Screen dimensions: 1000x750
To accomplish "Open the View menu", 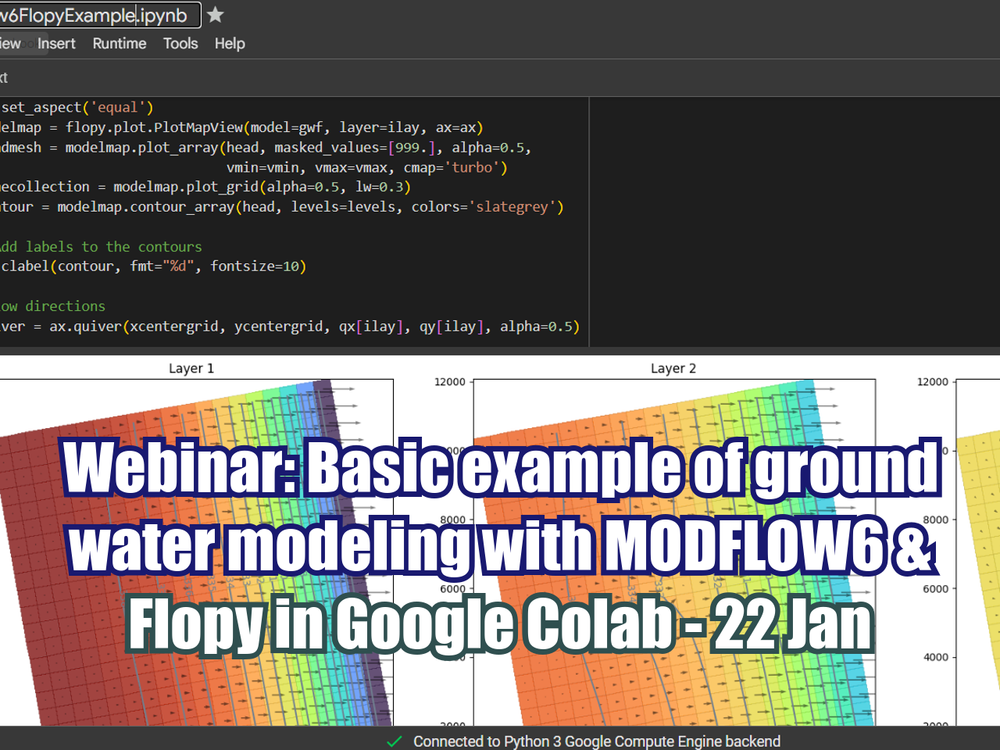I will click(9, 43).
